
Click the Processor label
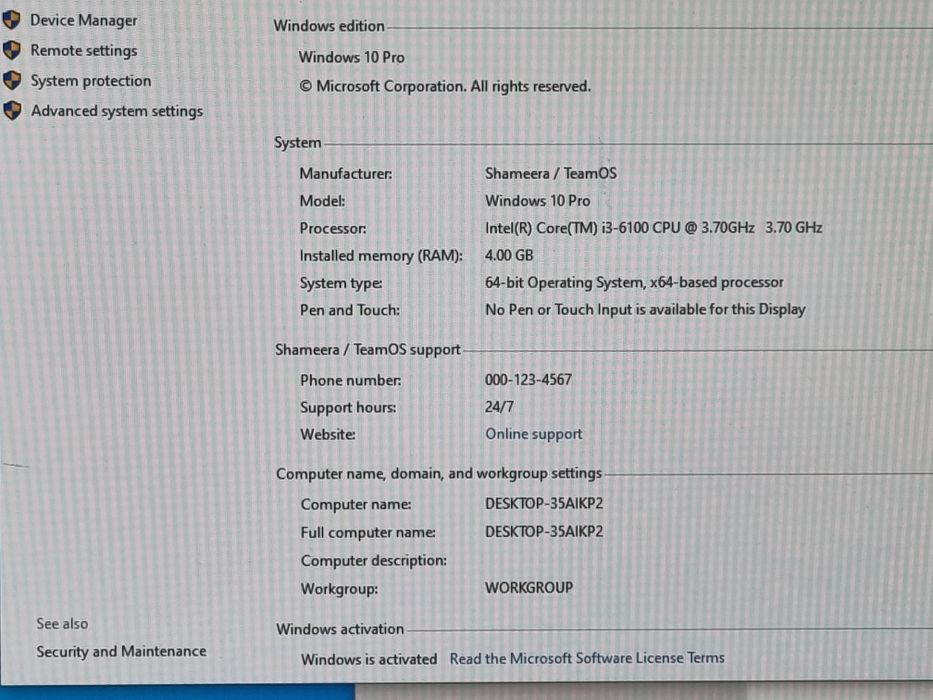333,229
